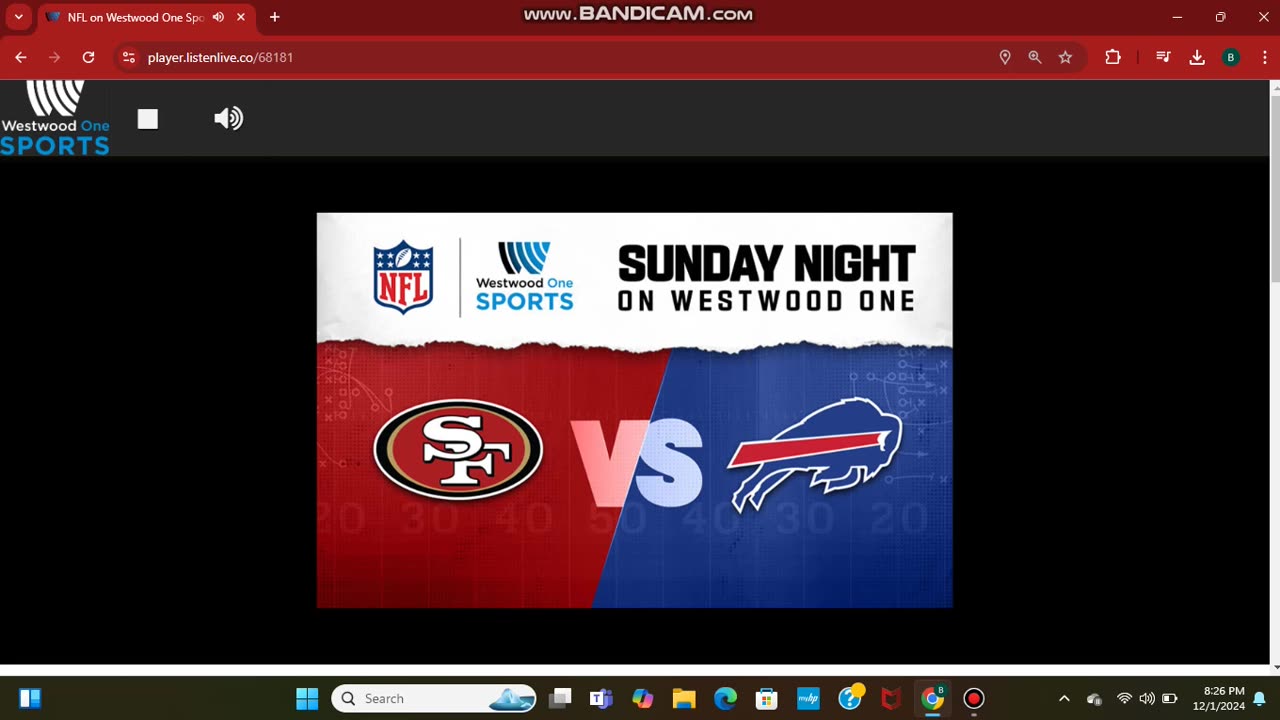Image resolution: width=1280 pixels, height=720 pixels.
Task: Switch to Chrome on the taskbar
Action: pos(932,698)
